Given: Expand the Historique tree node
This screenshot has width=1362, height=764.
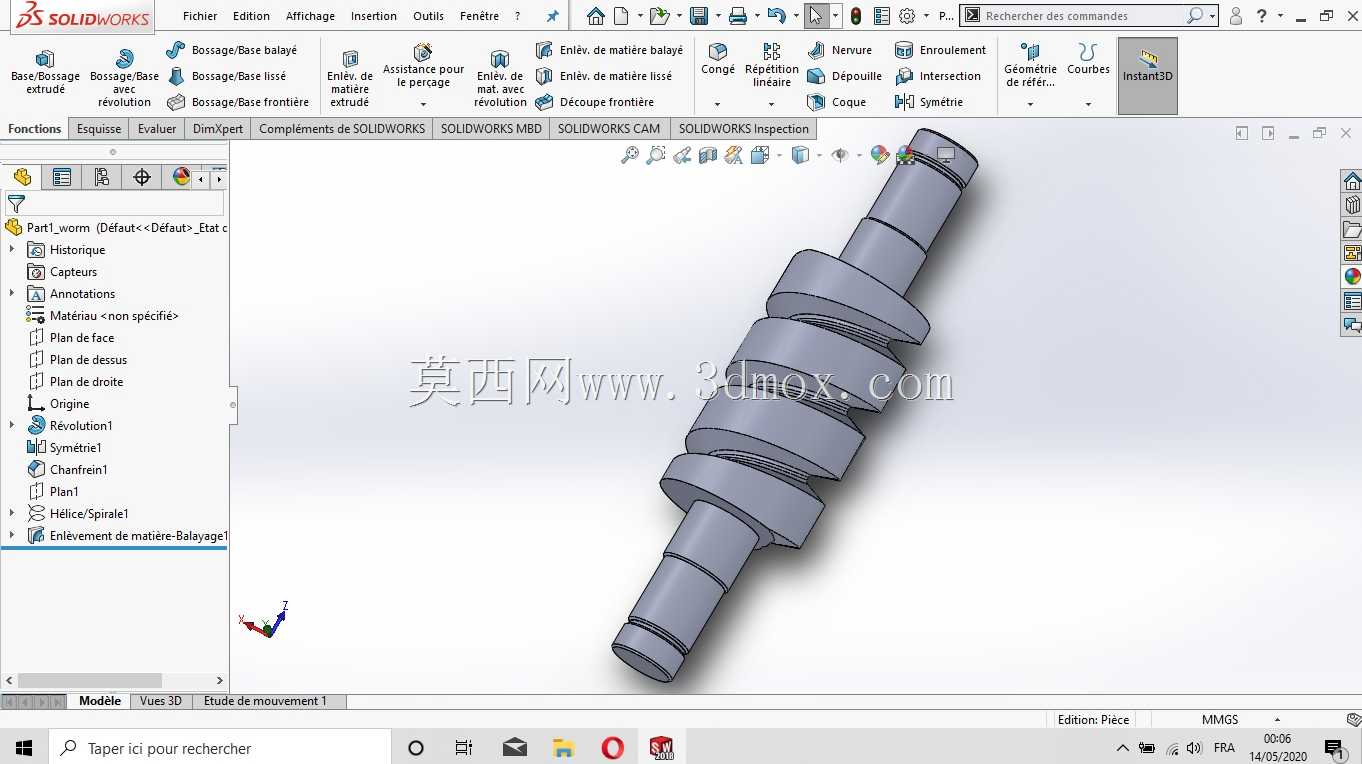Looking at the screenshot, I should [x=12, y=250].
